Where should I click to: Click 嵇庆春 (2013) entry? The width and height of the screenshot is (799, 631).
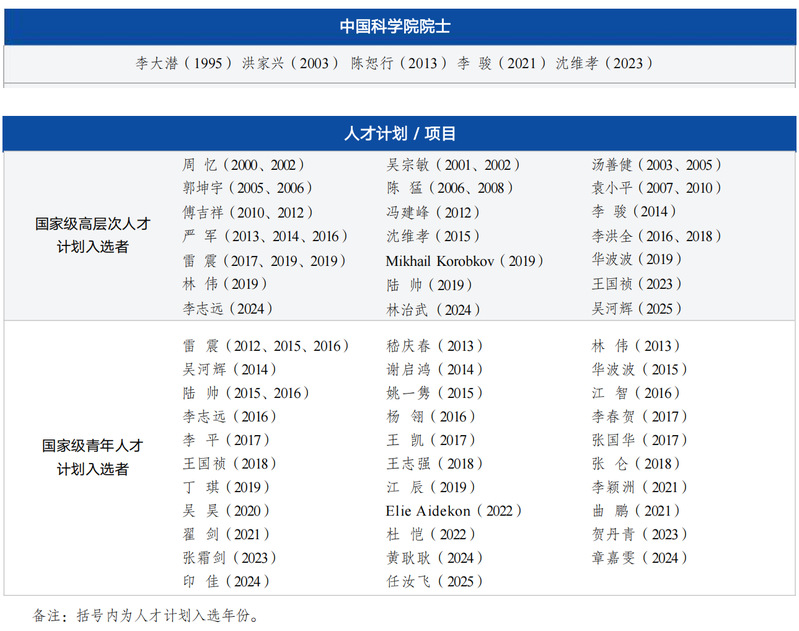pos(434,346)
